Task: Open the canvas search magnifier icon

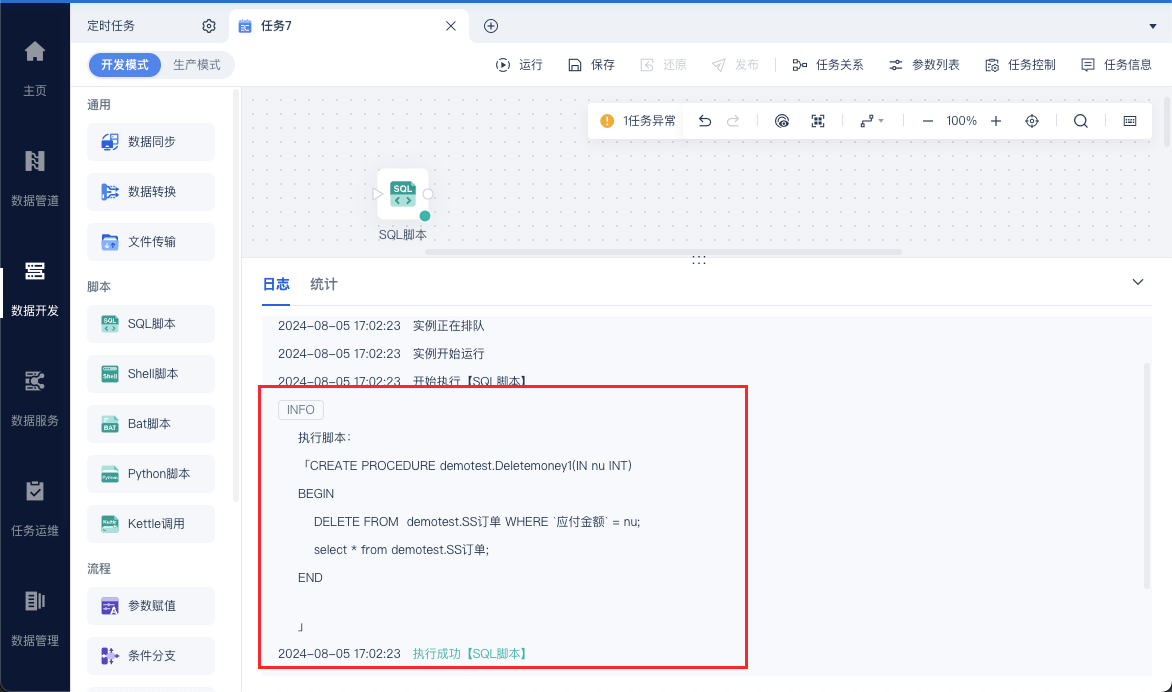Action: 1081,121
